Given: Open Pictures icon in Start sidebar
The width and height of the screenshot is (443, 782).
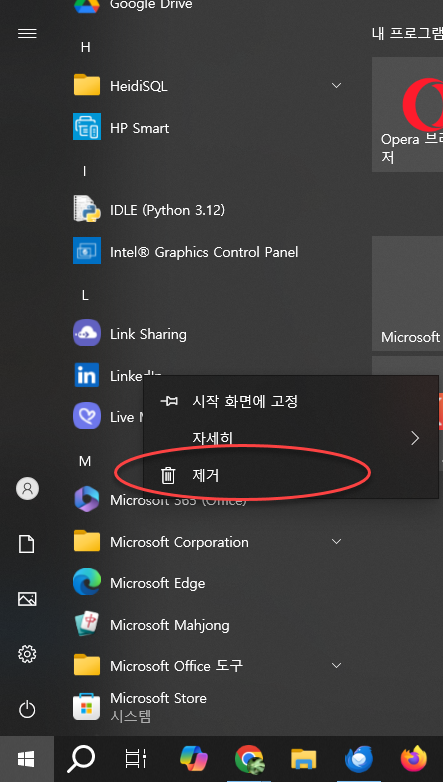Looking at the screenshot, I should click(27, 598).
